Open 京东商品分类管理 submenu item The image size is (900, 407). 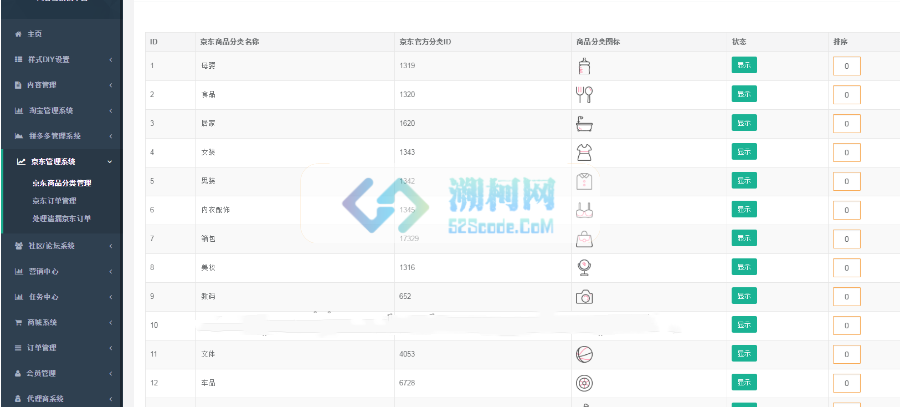pos(62,184)
